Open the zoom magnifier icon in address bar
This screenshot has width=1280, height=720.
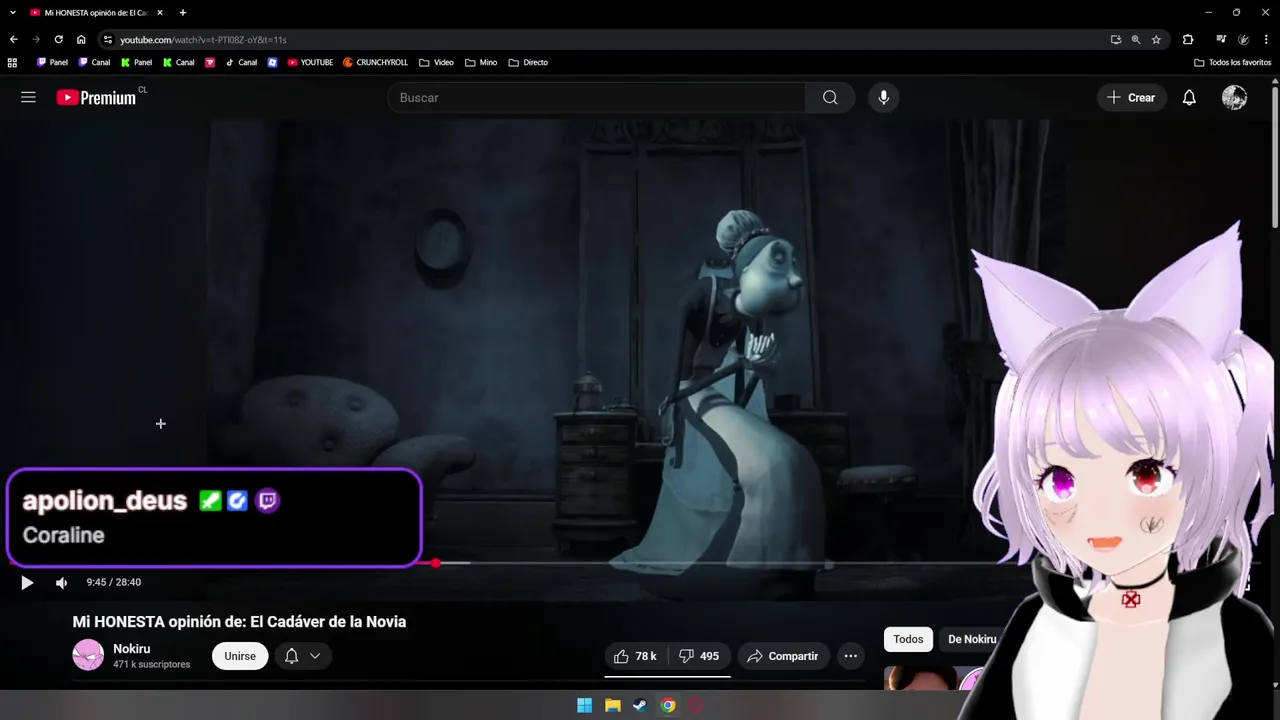click(x=1136, y=39)
